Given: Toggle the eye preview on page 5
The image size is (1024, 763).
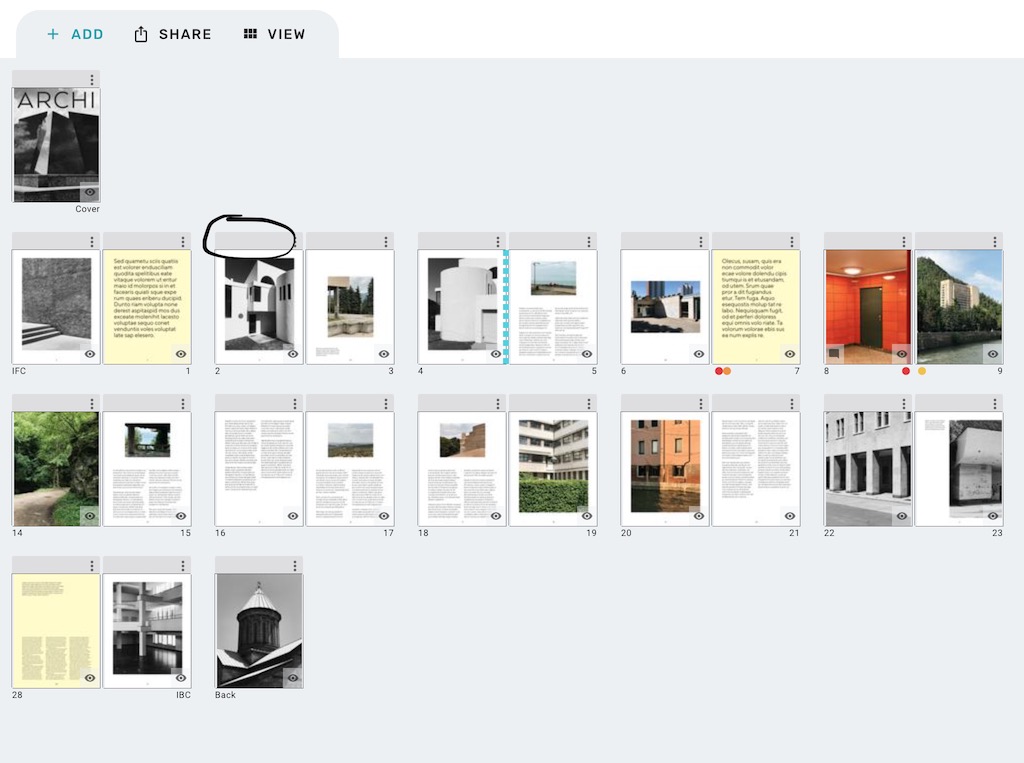Looking at the screenshot, I should point(589,353).
